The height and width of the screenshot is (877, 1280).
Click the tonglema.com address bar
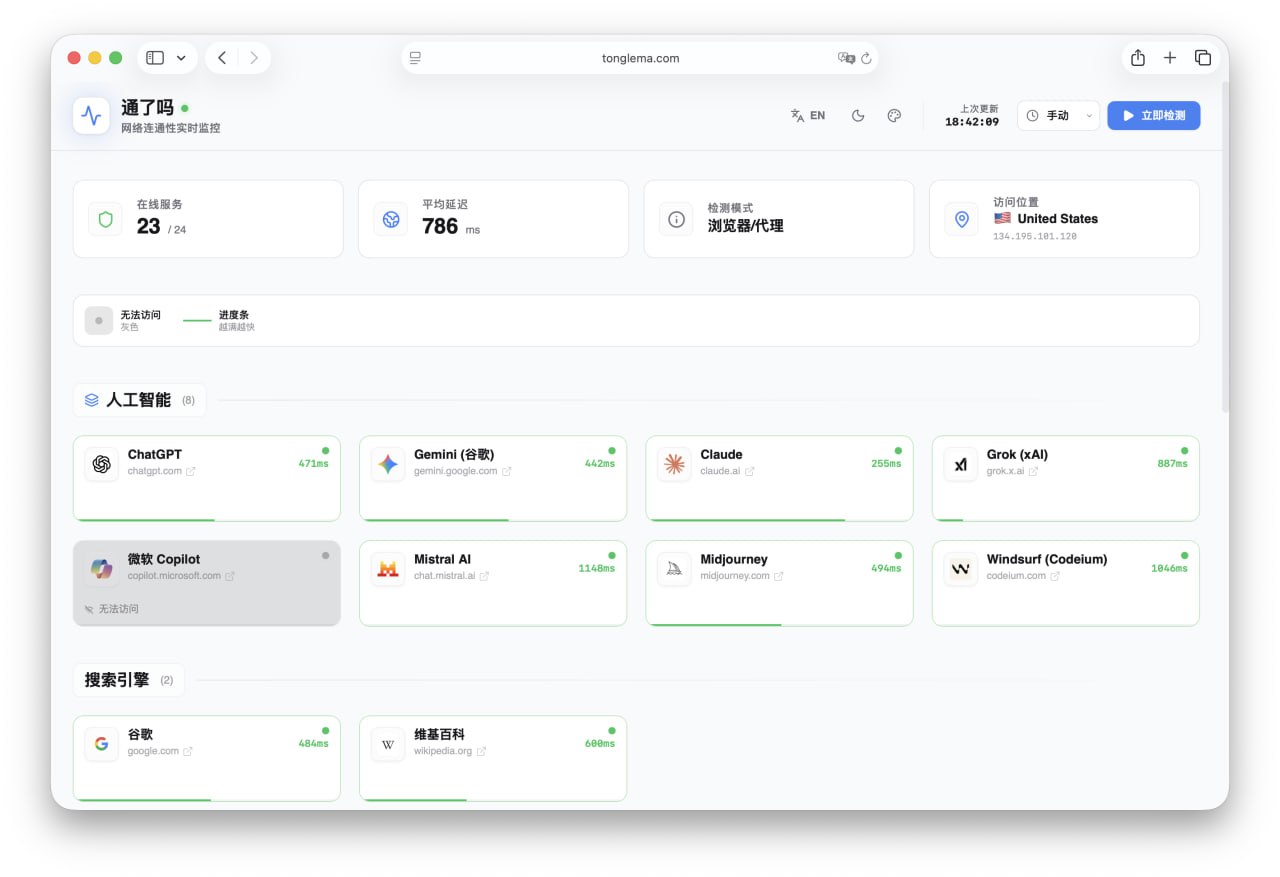[640, 58]
